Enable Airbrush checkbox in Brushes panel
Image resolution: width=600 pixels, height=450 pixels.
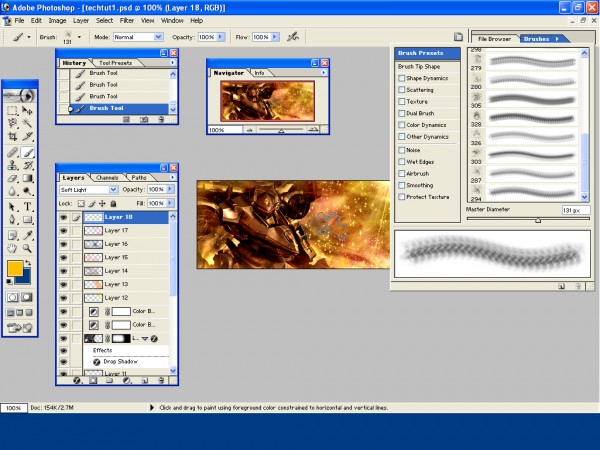(401, 173)
